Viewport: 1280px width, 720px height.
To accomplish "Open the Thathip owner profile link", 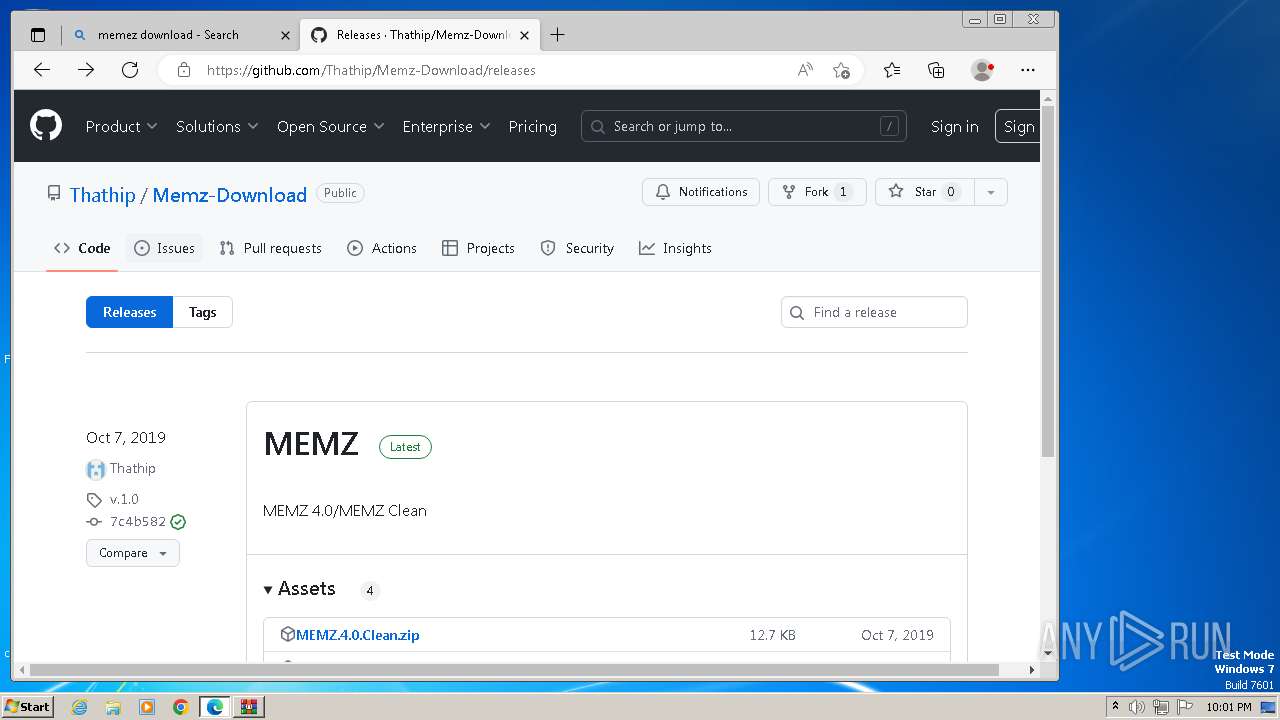I will click(x=102, y=195).
